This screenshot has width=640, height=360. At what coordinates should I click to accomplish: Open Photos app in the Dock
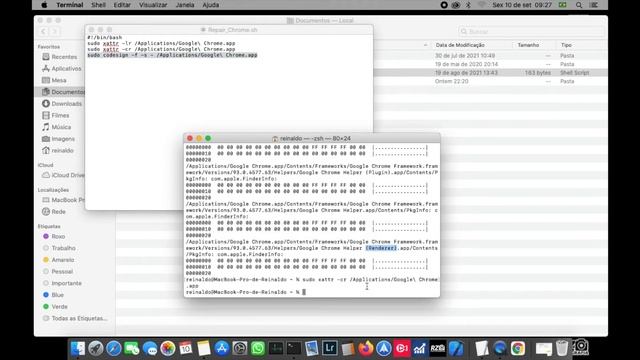(168, 349)
